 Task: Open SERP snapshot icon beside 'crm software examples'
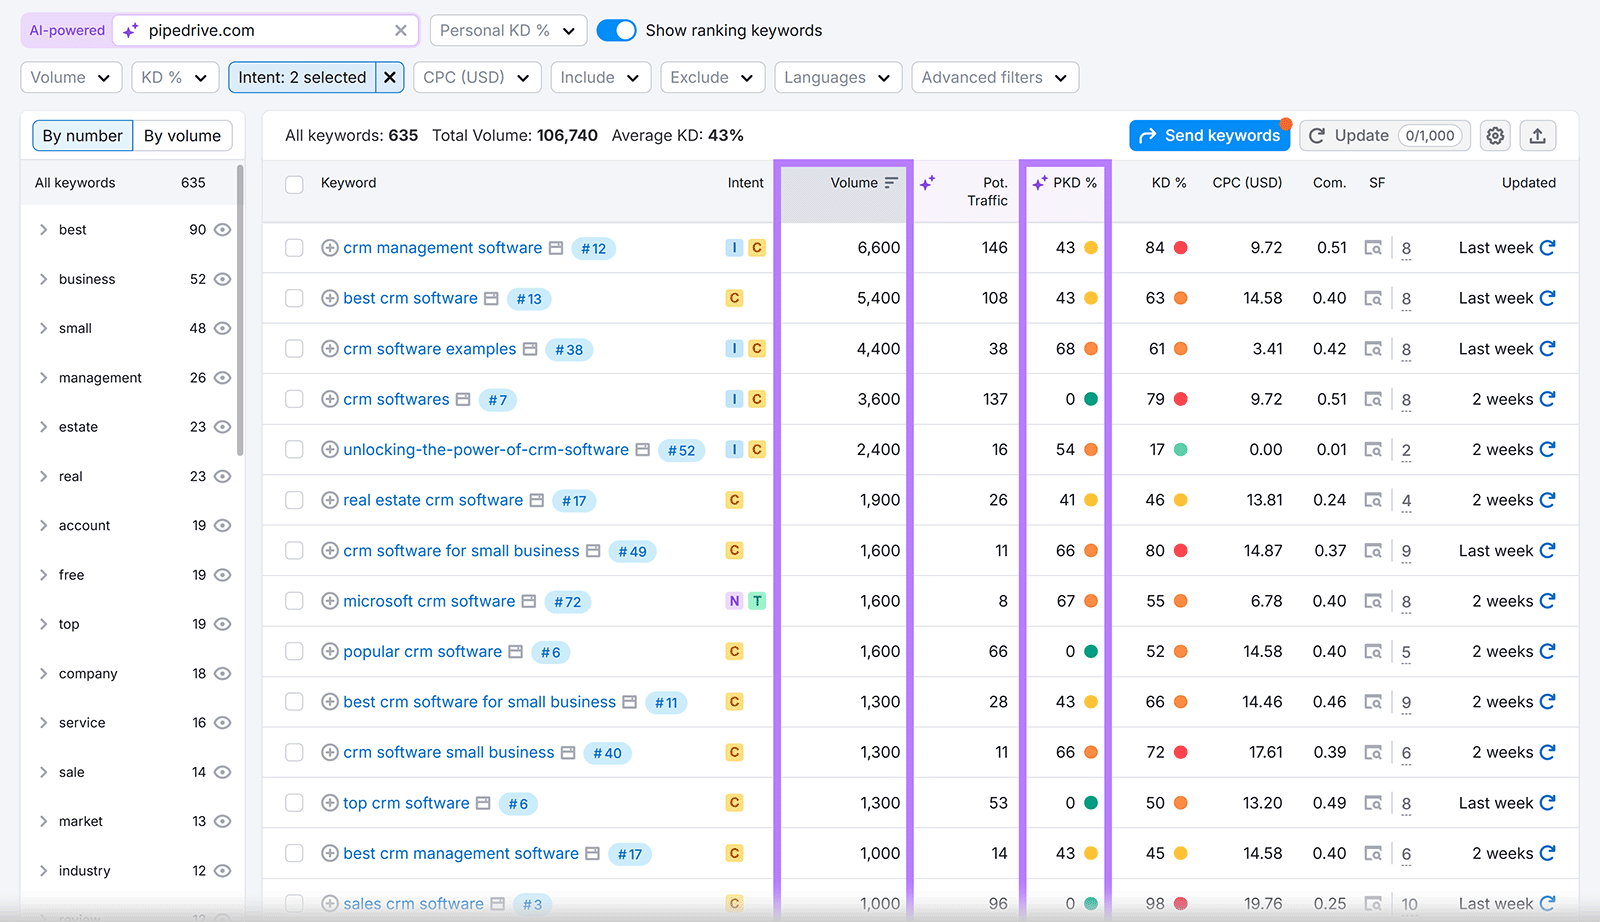[530, 349]
